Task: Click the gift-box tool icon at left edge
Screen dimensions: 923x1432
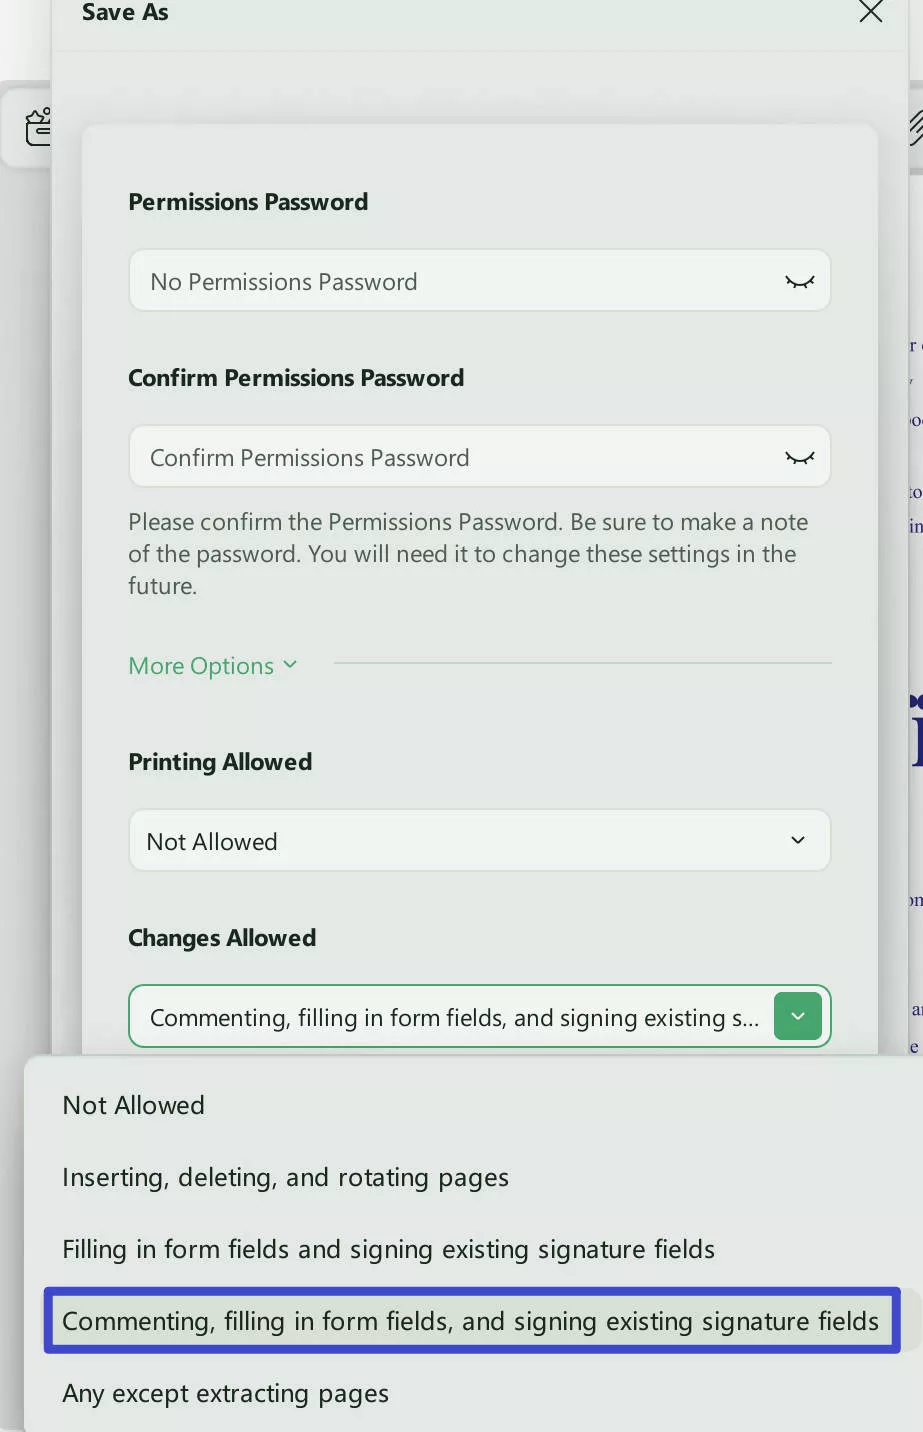Action: pyautogui.click(x=38, y=127)
